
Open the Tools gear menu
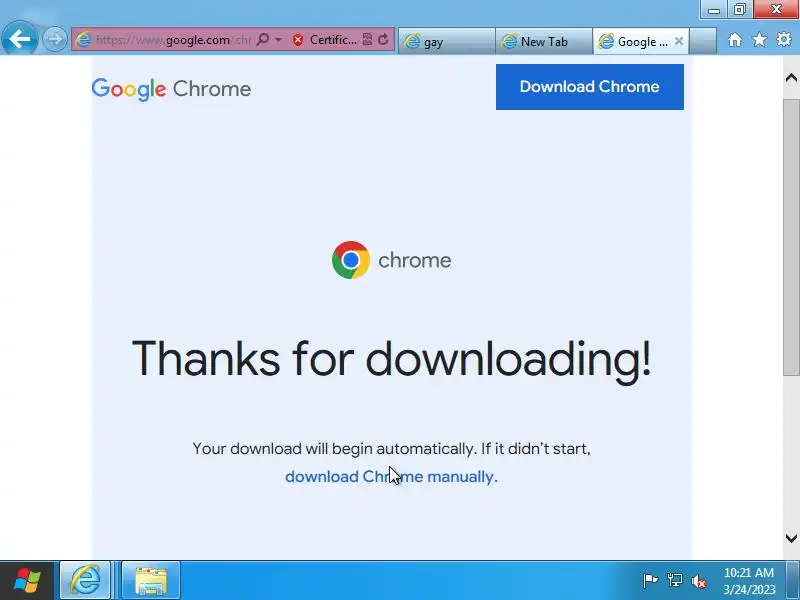[784, 39]
